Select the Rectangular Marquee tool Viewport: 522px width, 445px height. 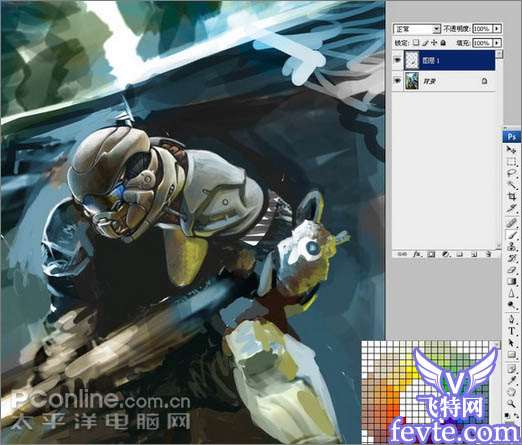[511, 162]
